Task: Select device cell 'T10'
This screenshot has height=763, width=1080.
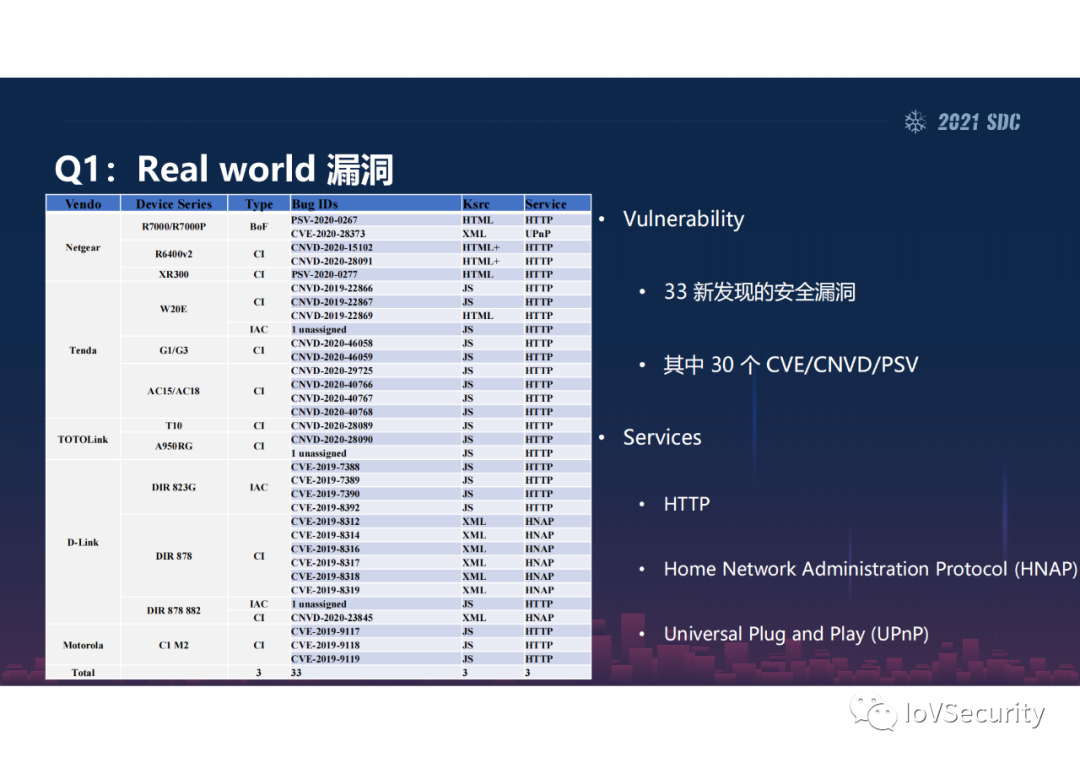Action: pyautogui.click(x=174, y=426)
